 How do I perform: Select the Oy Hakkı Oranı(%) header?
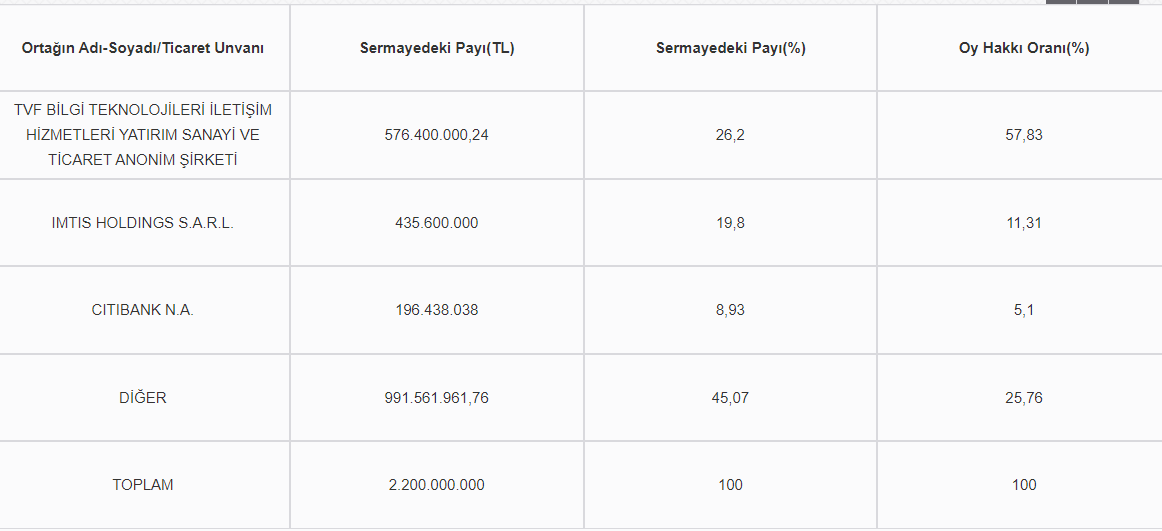(x=1023, y=48)
